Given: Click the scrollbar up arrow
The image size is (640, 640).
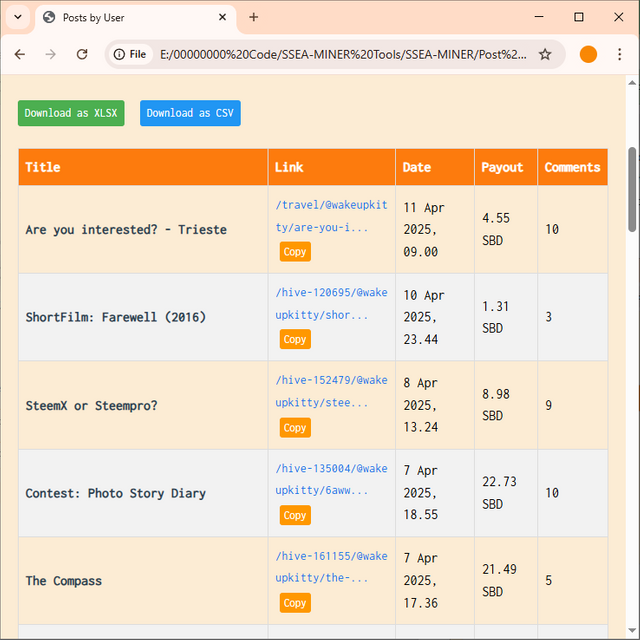Looking at the screenshot, I should [632, 83].
